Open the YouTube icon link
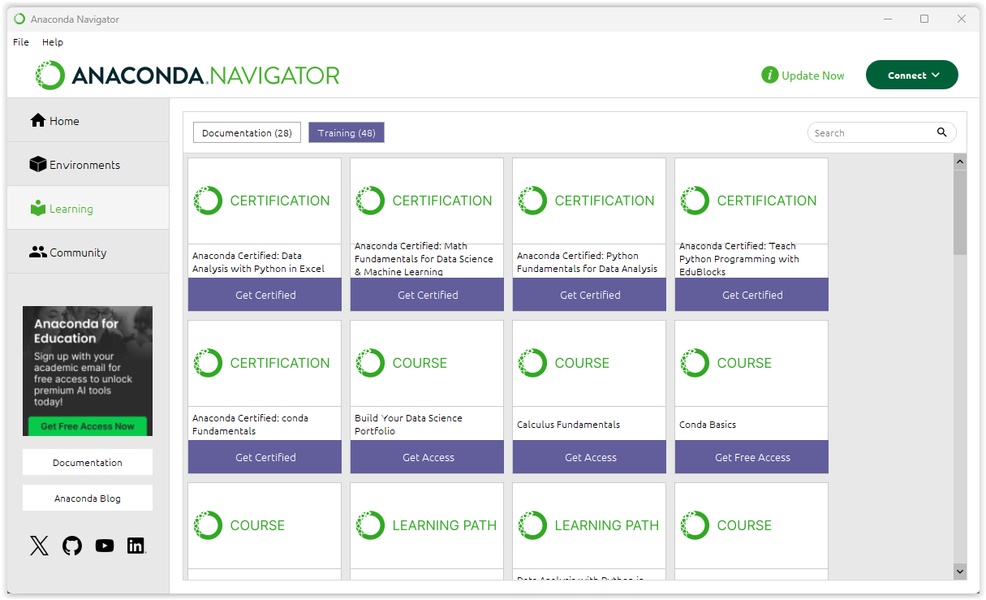This screenshot has width=986, height=600. [104, 545]
